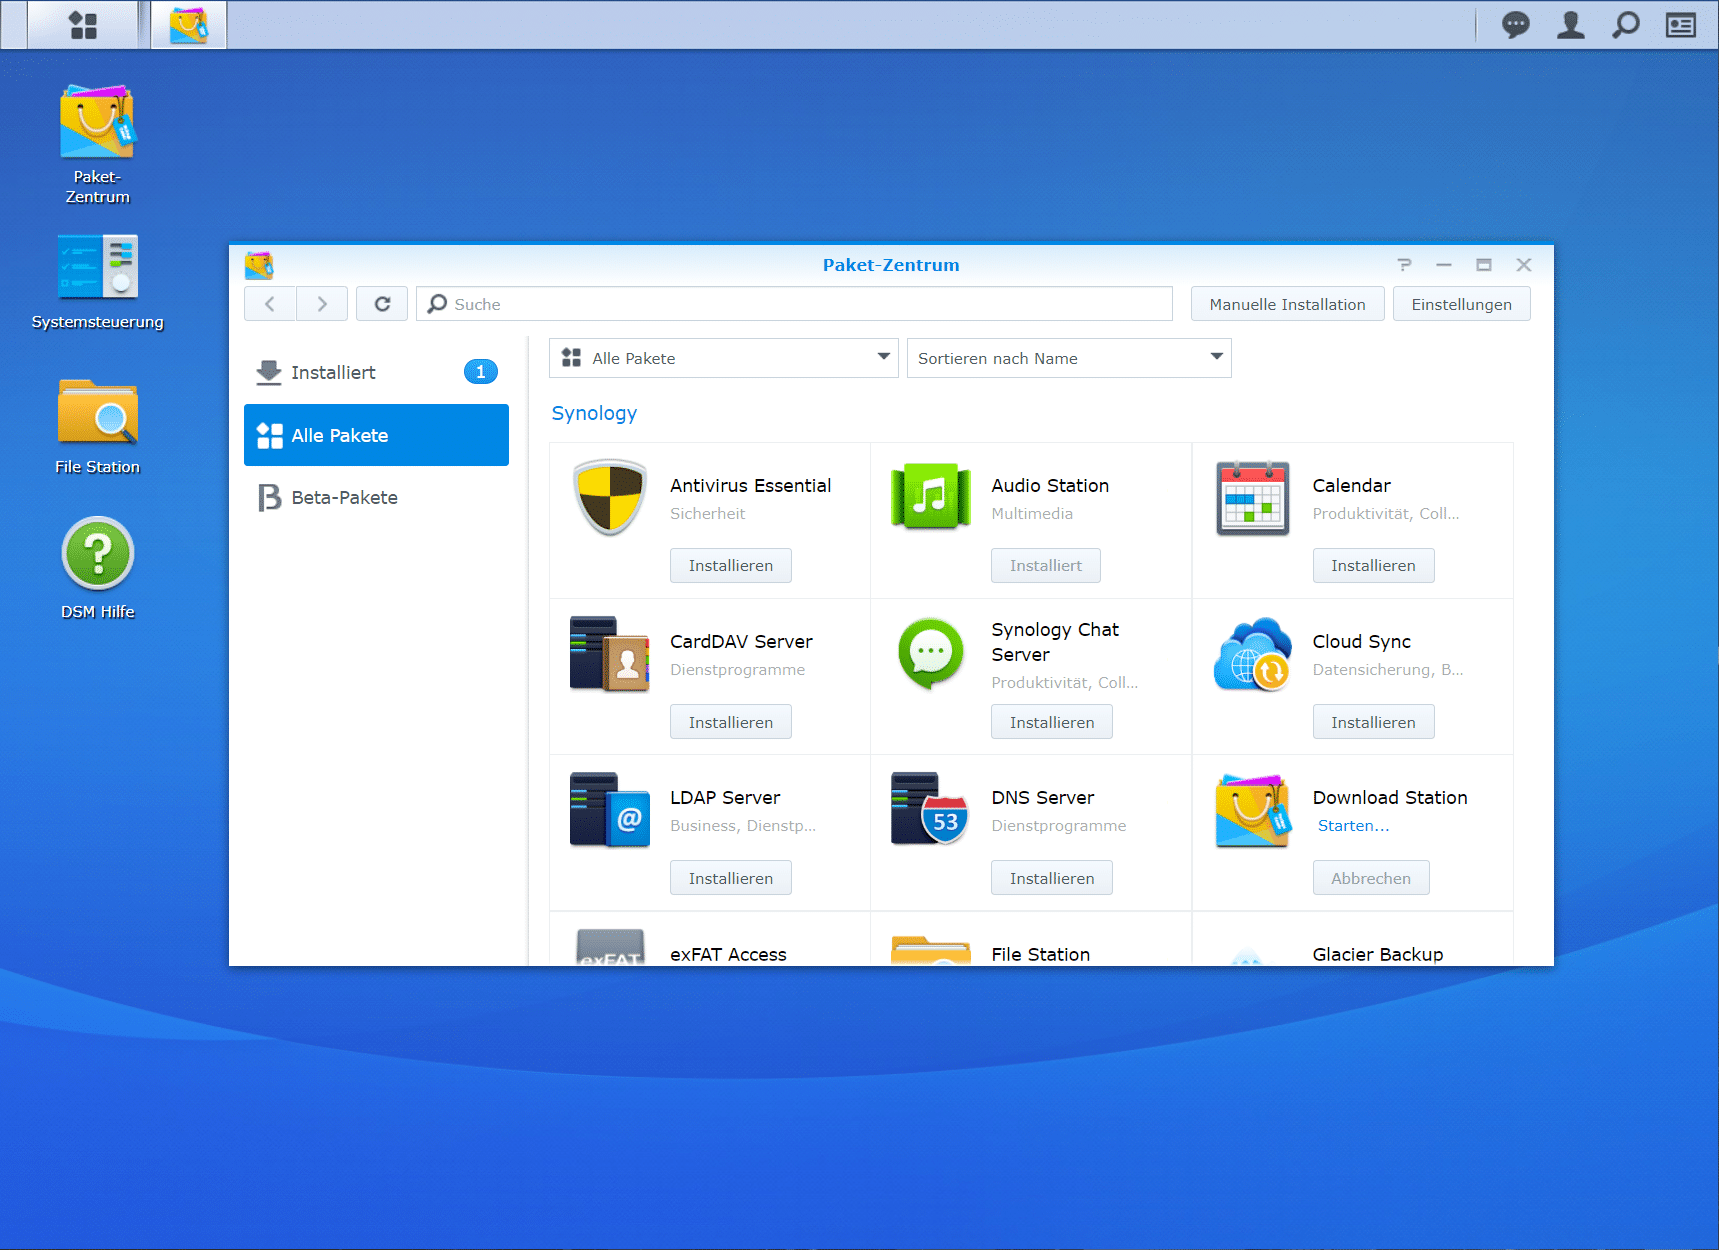The height and width of the screenshot is (1250, 1719).
Task: Open Einstellungen in Paket-Zentrum
Action: click(1461, 304)
